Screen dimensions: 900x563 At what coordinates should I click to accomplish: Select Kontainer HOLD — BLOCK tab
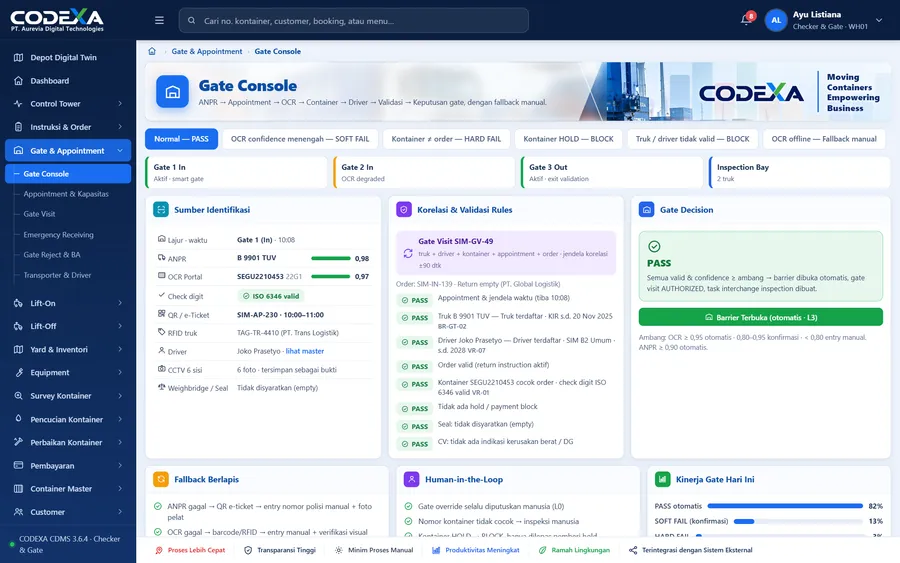tap(568, 139)
